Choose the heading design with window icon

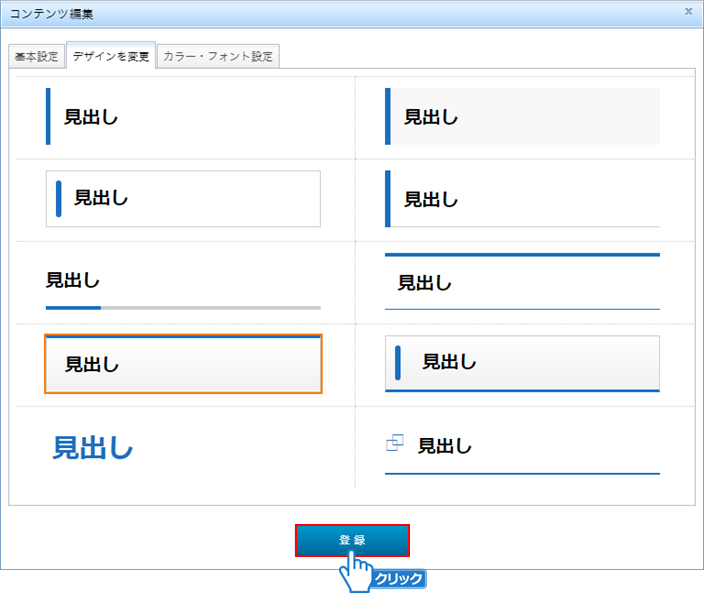tap(522, 447)
